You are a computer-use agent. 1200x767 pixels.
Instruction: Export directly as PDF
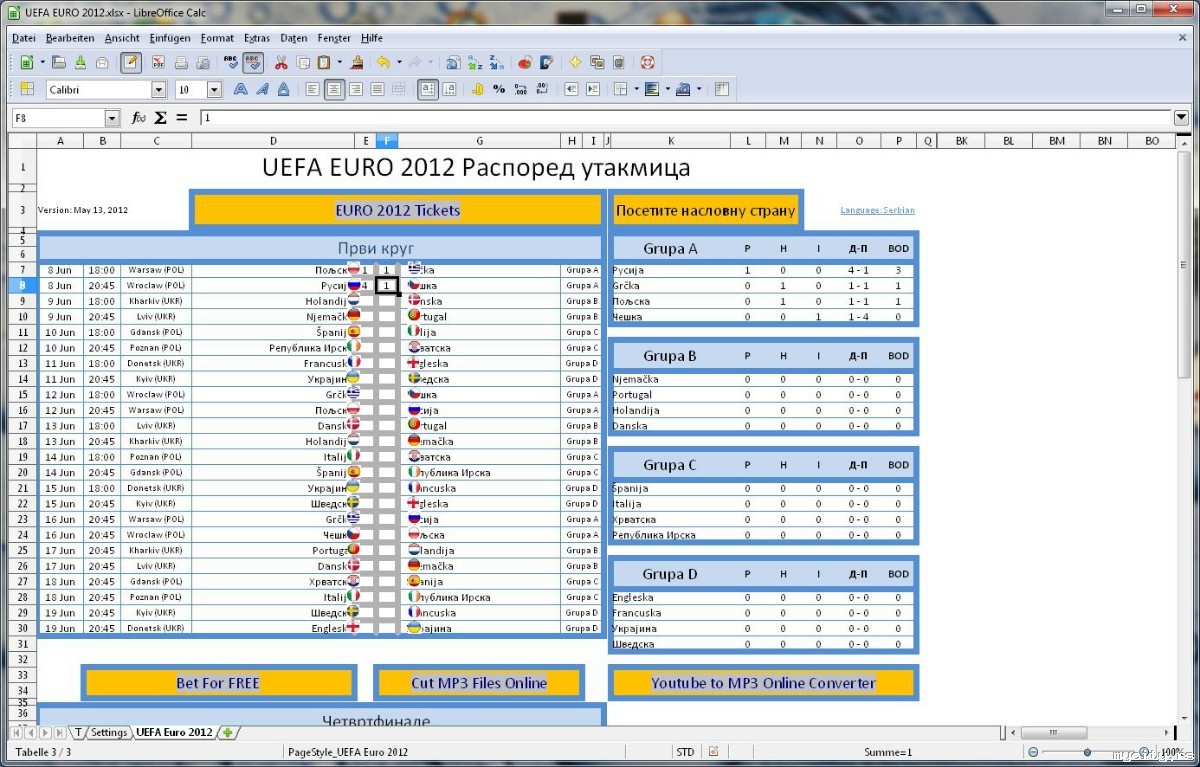[x=158, y=62]
